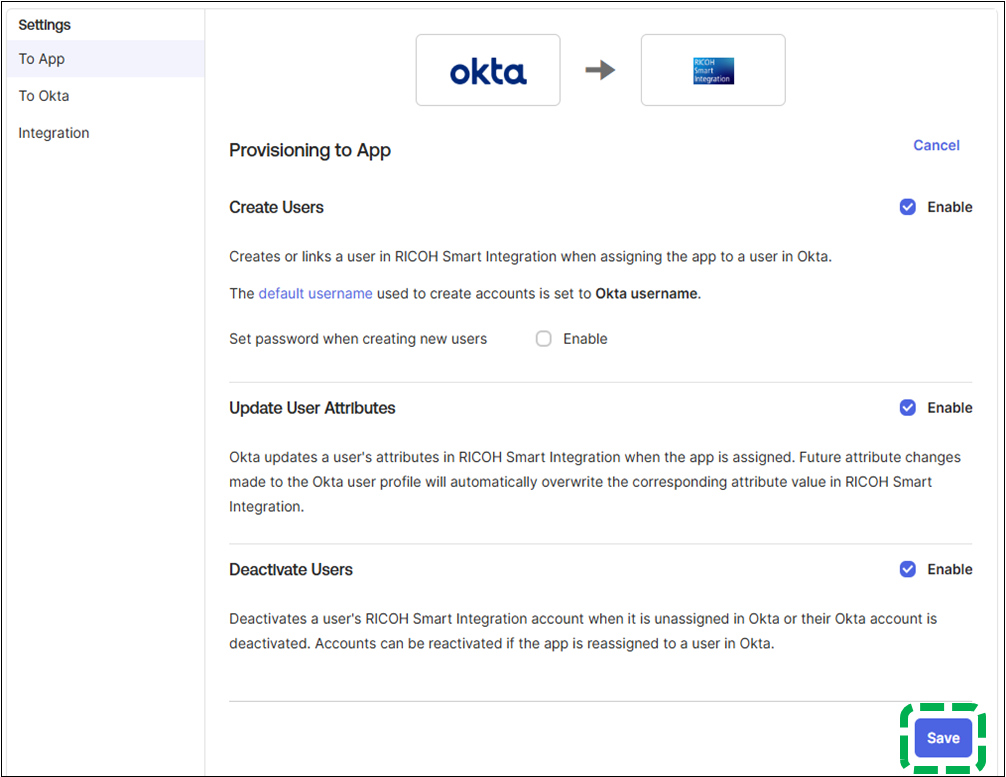1006x777 pixels.
Task: Uncheck the Update User Attributes Enable checkbox
Action: (x=908, y=408)
